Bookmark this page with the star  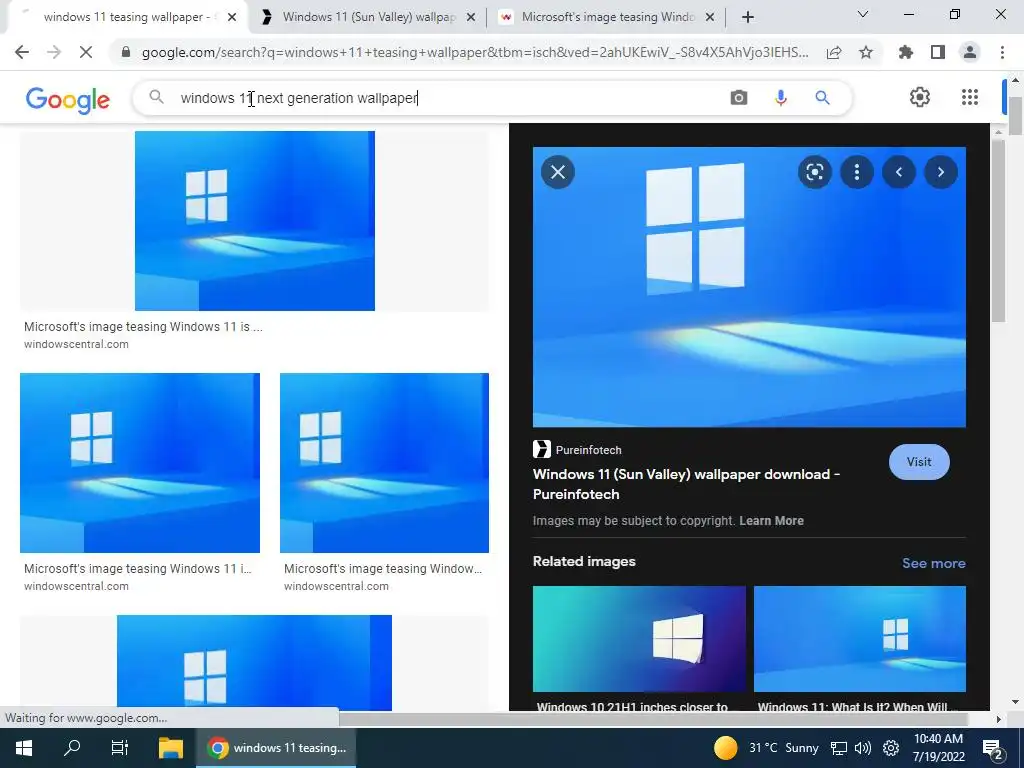click(x=866, y=52)
